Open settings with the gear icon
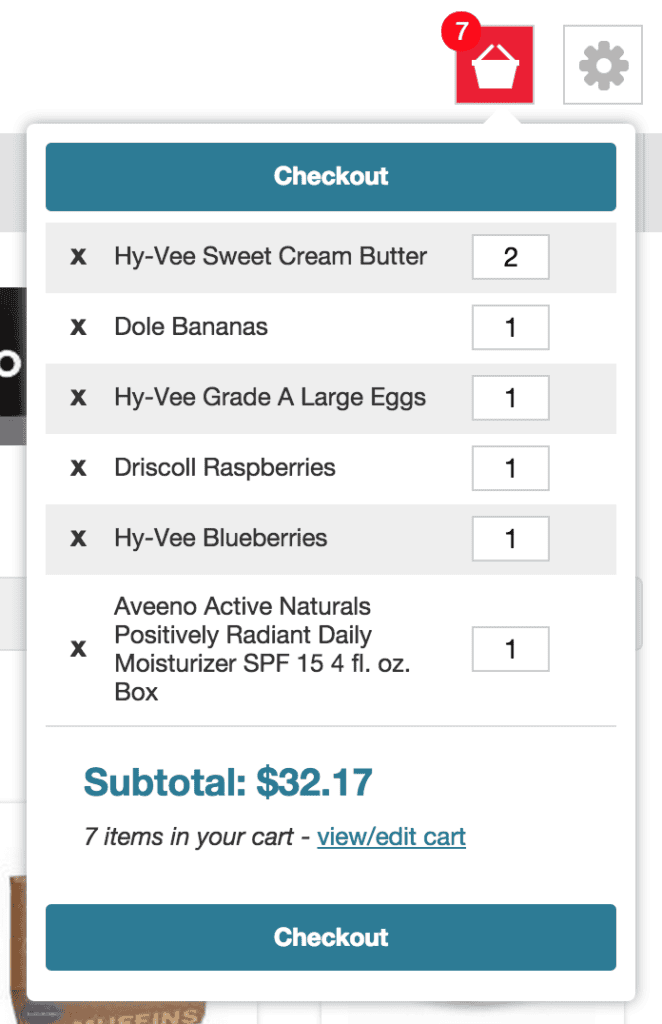 [x=603, y=65]
